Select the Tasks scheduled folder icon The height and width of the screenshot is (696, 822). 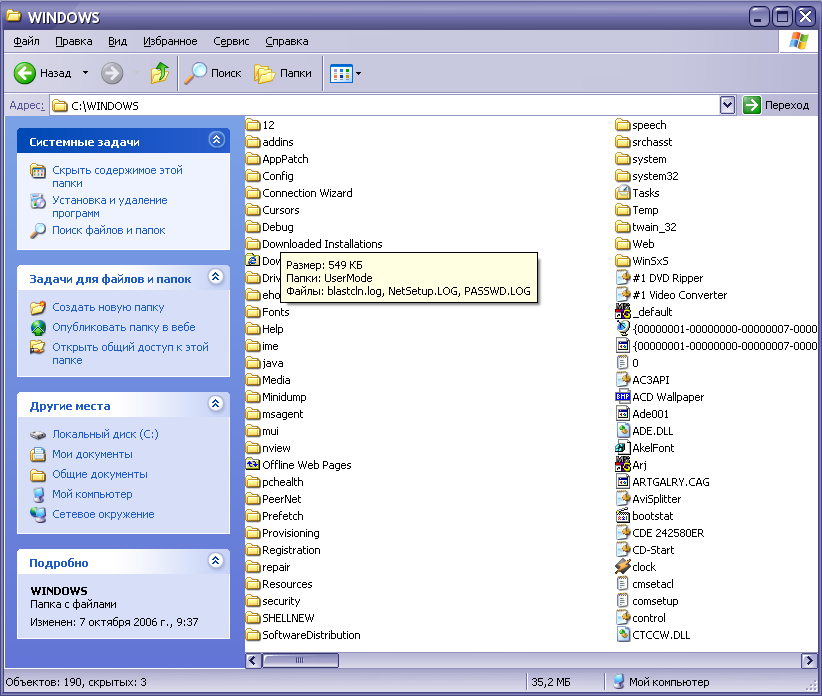tap(623, 192)
